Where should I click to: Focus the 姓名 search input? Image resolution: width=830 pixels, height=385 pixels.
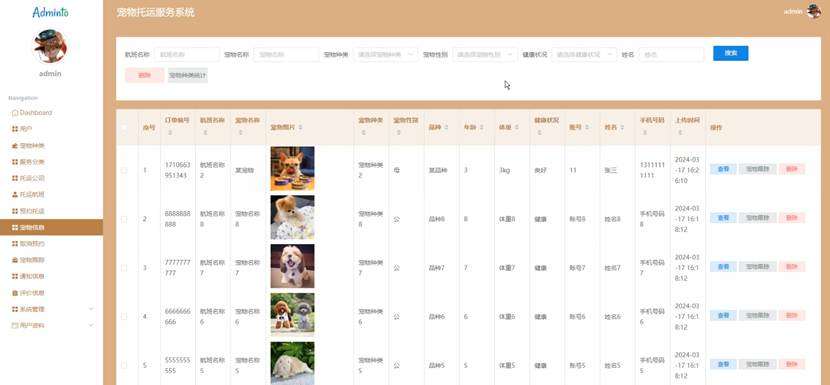point(672,54)
